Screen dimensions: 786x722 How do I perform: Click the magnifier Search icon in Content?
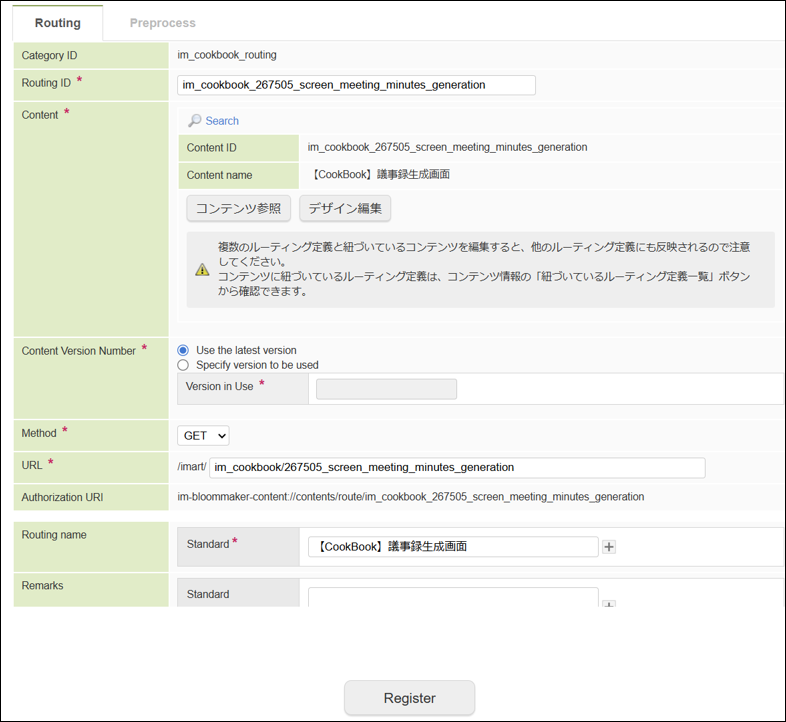click(195, 121)
